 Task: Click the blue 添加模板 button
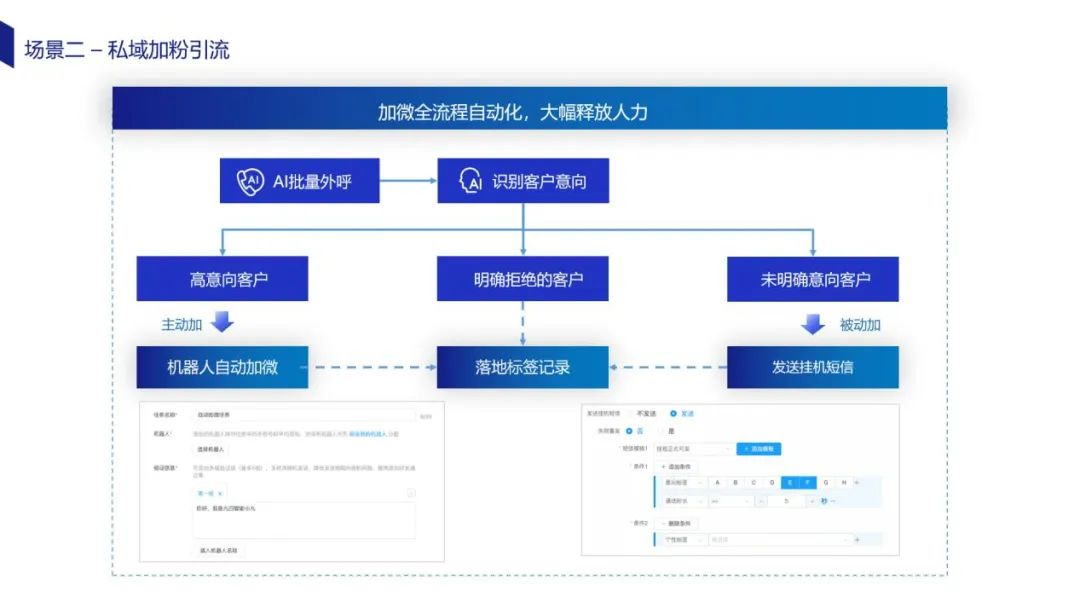(758, 449)
